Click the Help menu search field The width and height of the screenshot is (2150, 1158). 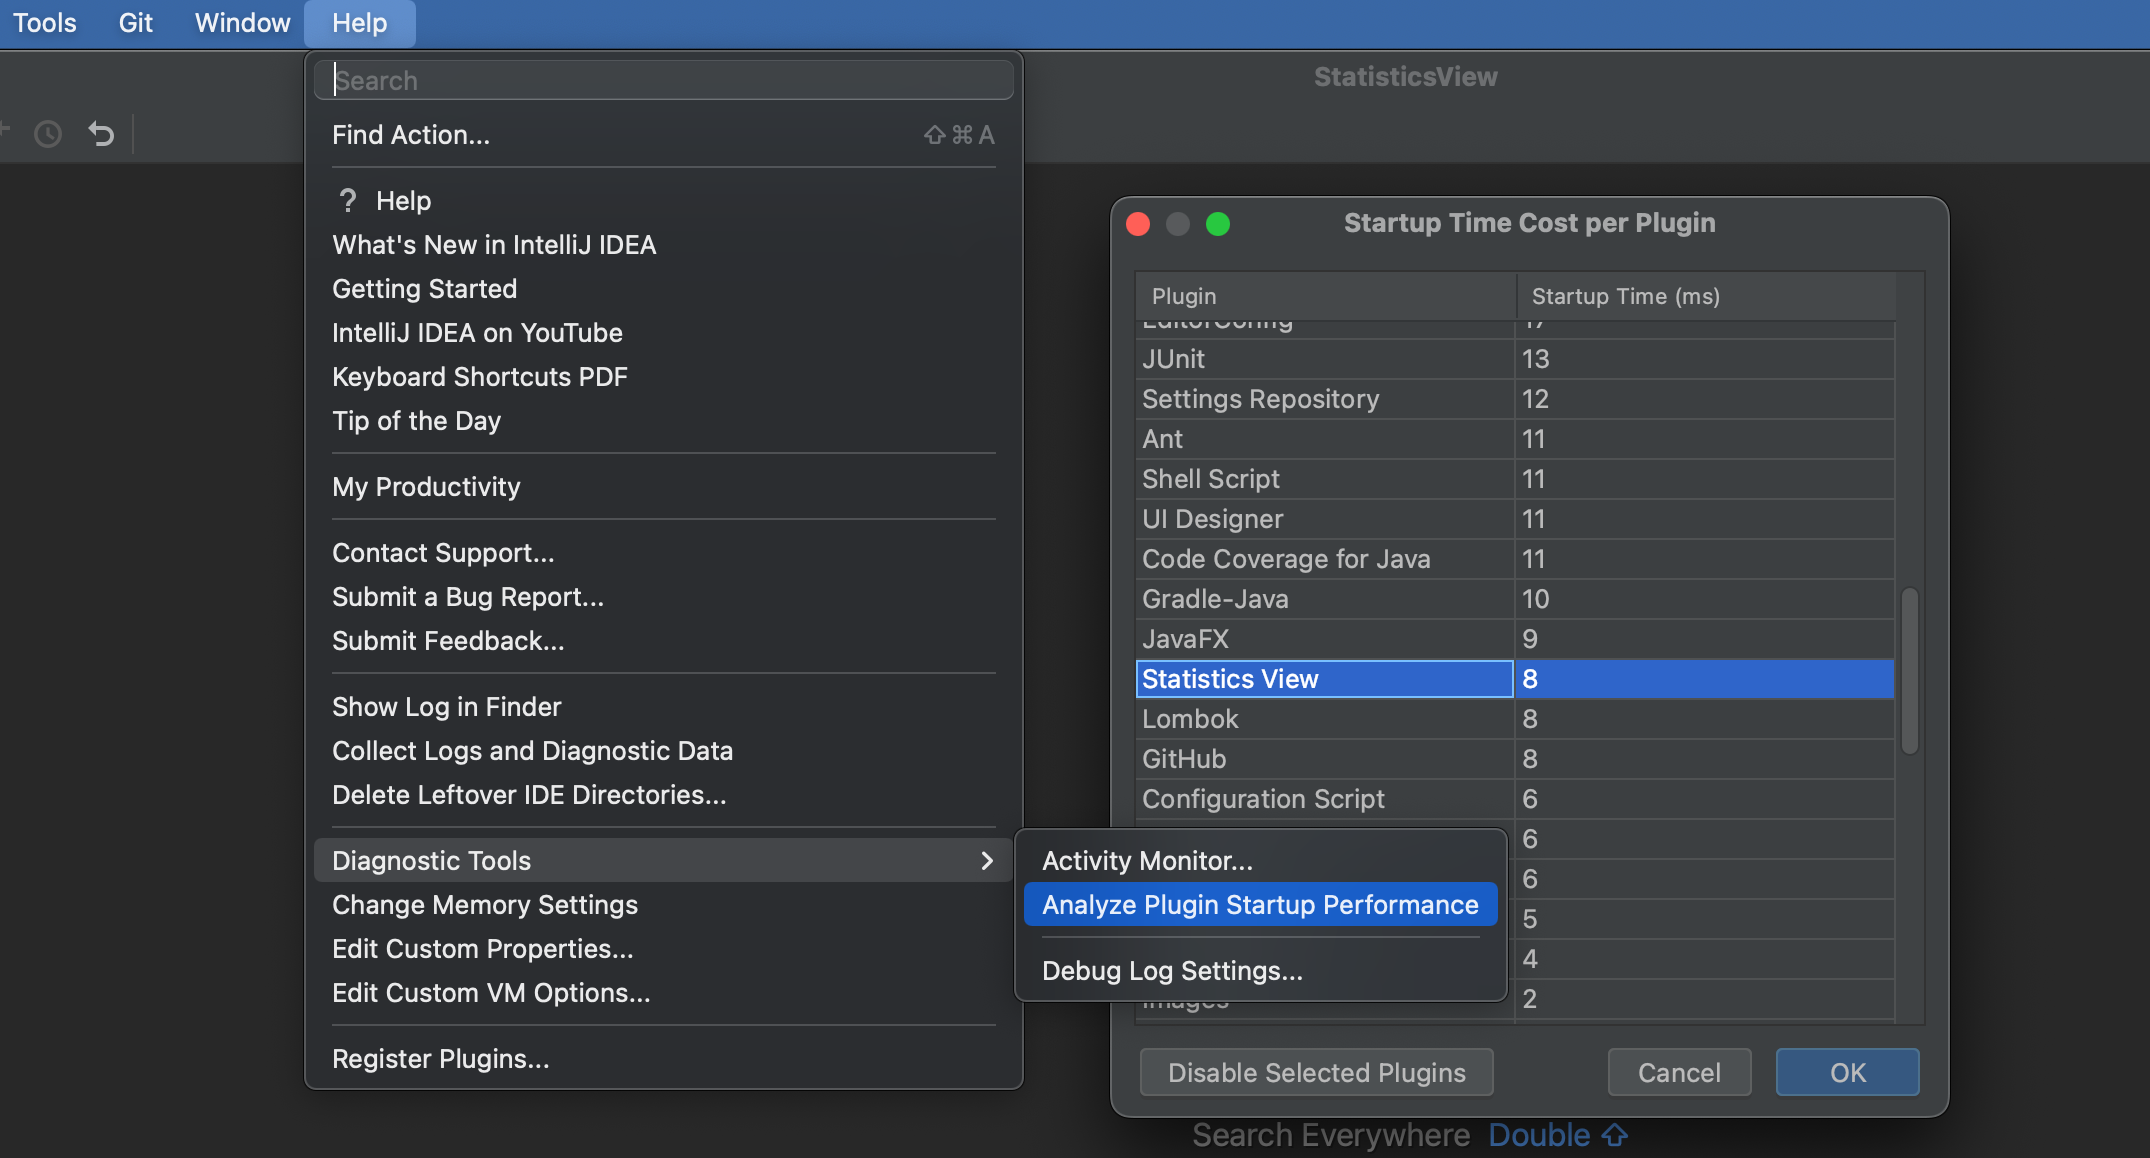click(664, 81)
